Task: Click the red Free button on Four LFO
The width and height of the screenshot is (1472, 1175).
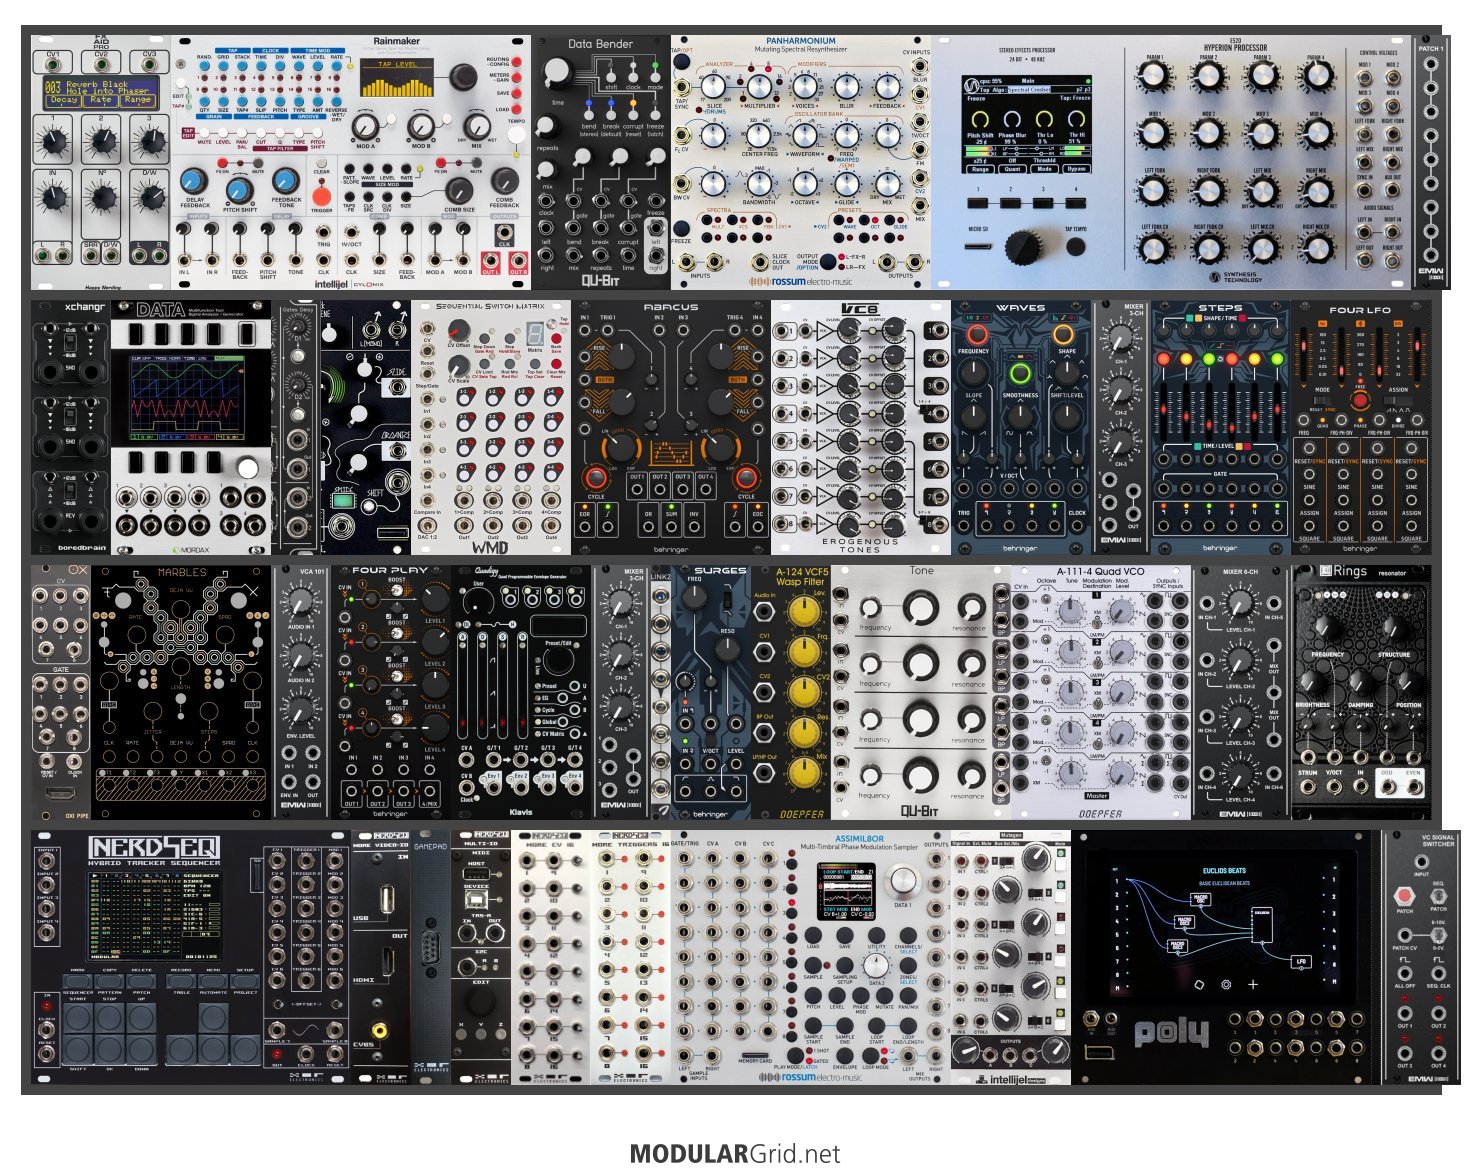Action: pos(1360,402)
